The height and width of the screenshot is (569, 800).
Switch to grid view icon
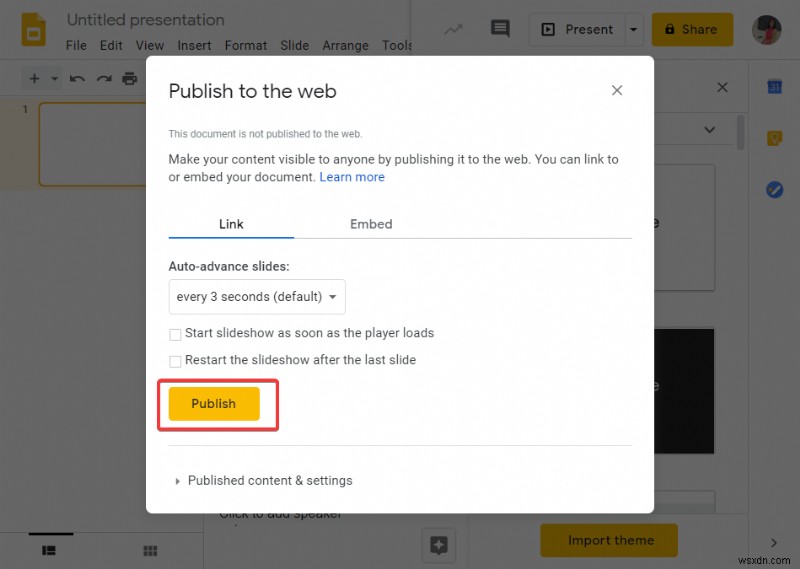[x=150, y=550]
